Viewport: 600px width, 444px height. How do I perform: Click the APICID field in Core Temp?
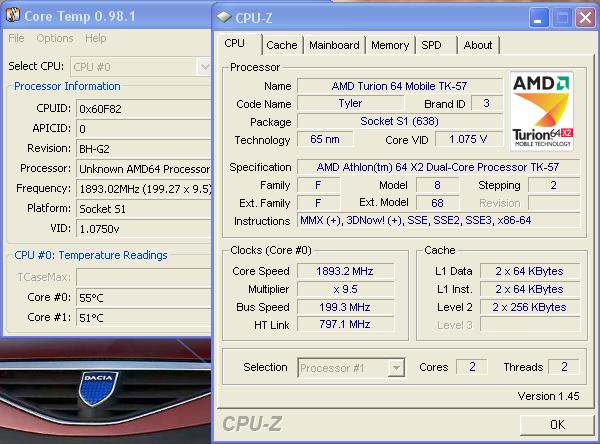click(144, 129)
